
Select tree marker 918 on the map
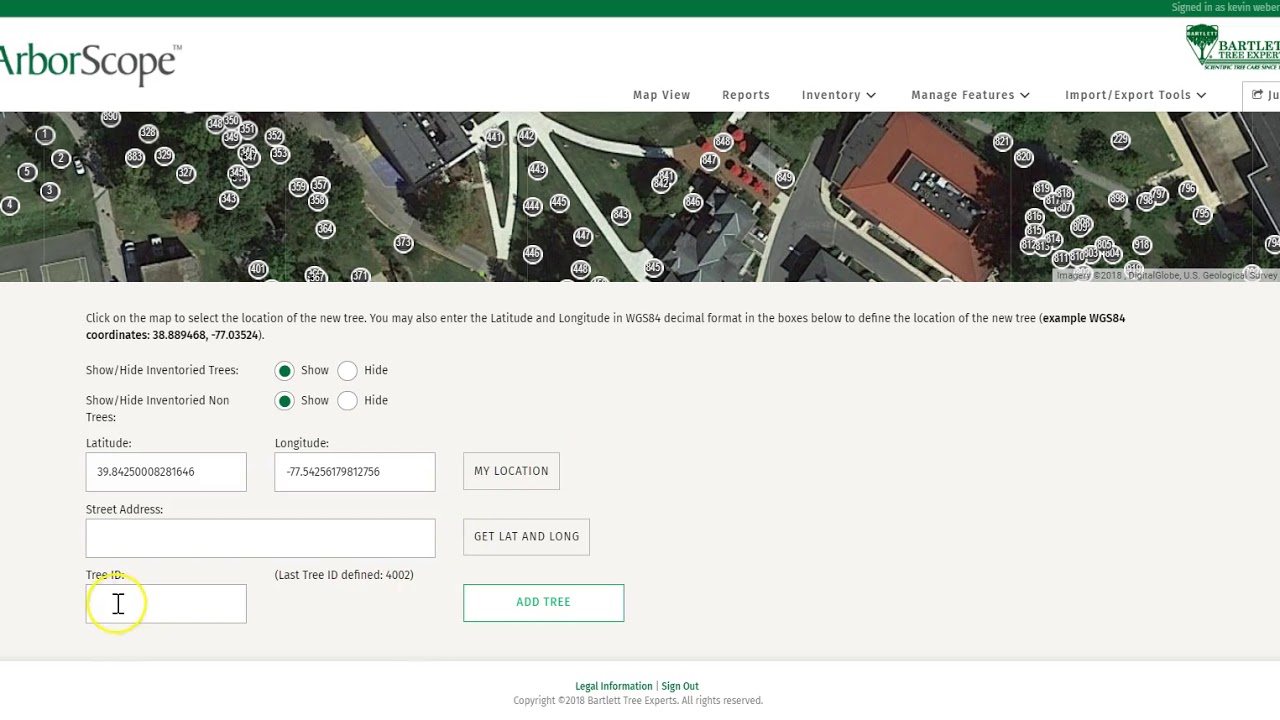(x=1142, y=245)
